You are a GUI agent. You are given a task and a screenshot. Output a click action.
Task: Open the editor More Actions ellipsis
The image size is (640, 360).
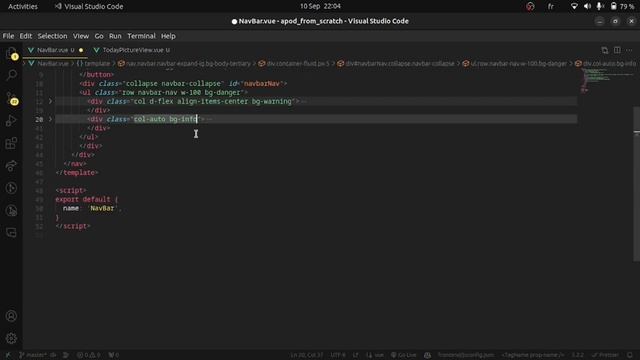629,50
